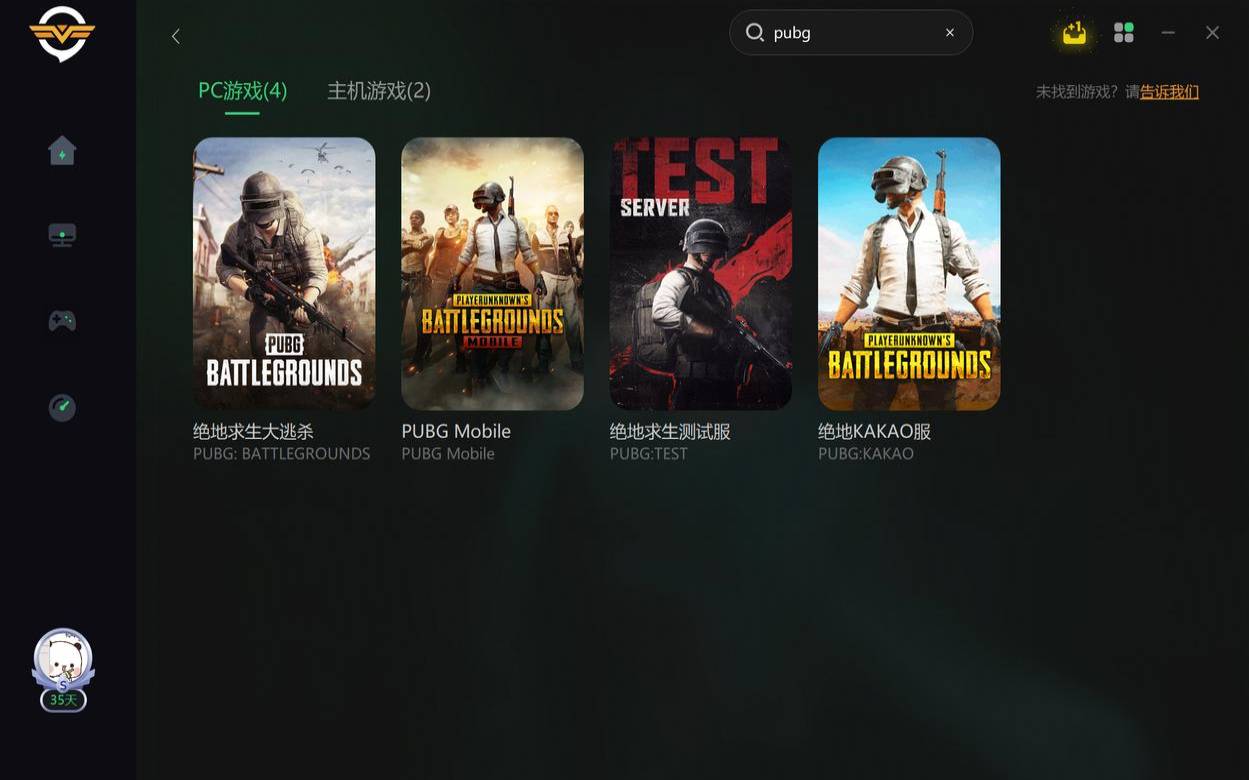Close the application window
The width and height of the screenshot is (1249, 780).
coord(1212,33)
